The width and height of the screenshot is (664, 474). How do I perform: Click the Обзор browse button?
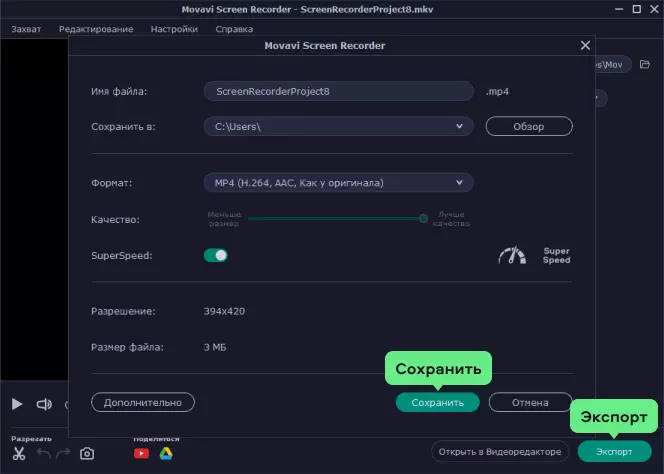click(529, 126)
